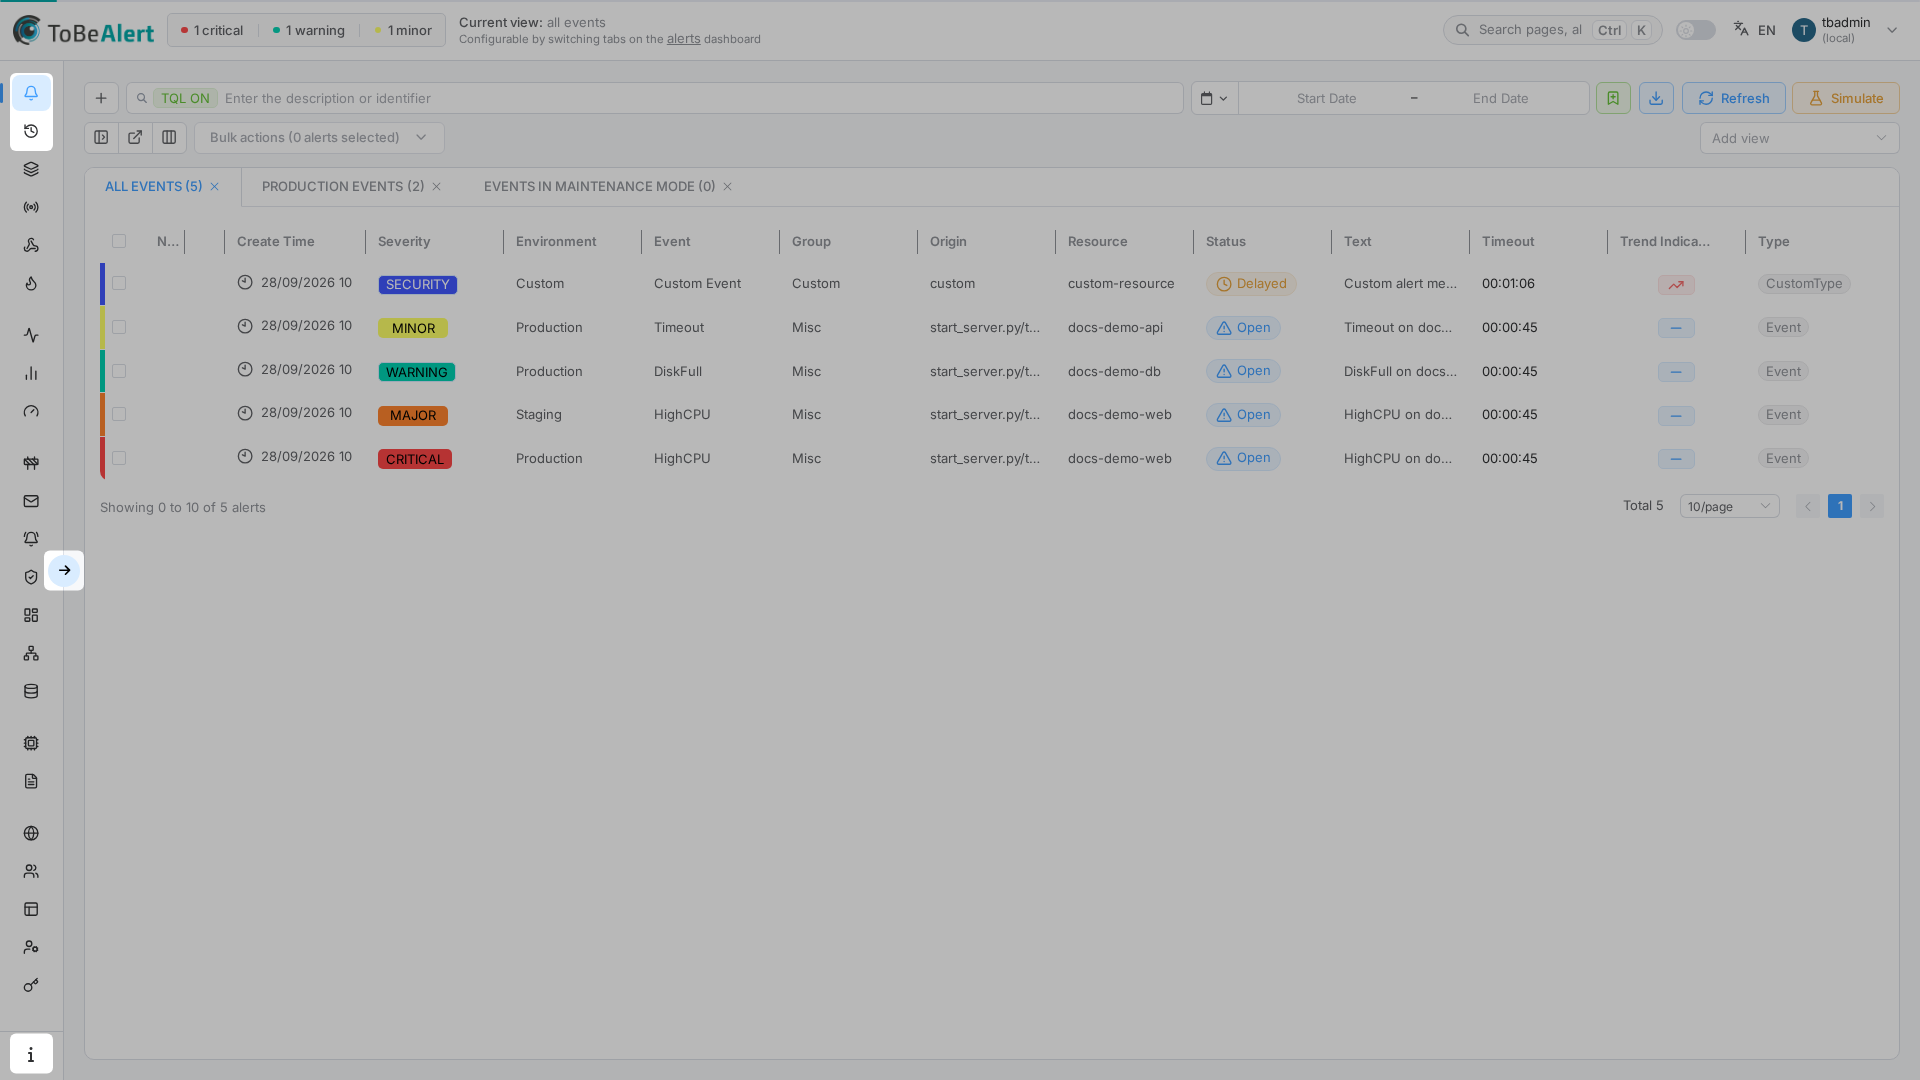Viewport: 1920px width, 1080px height.
Task: Check the WARNING alert row checkbox
Action: tap(119, 371)
